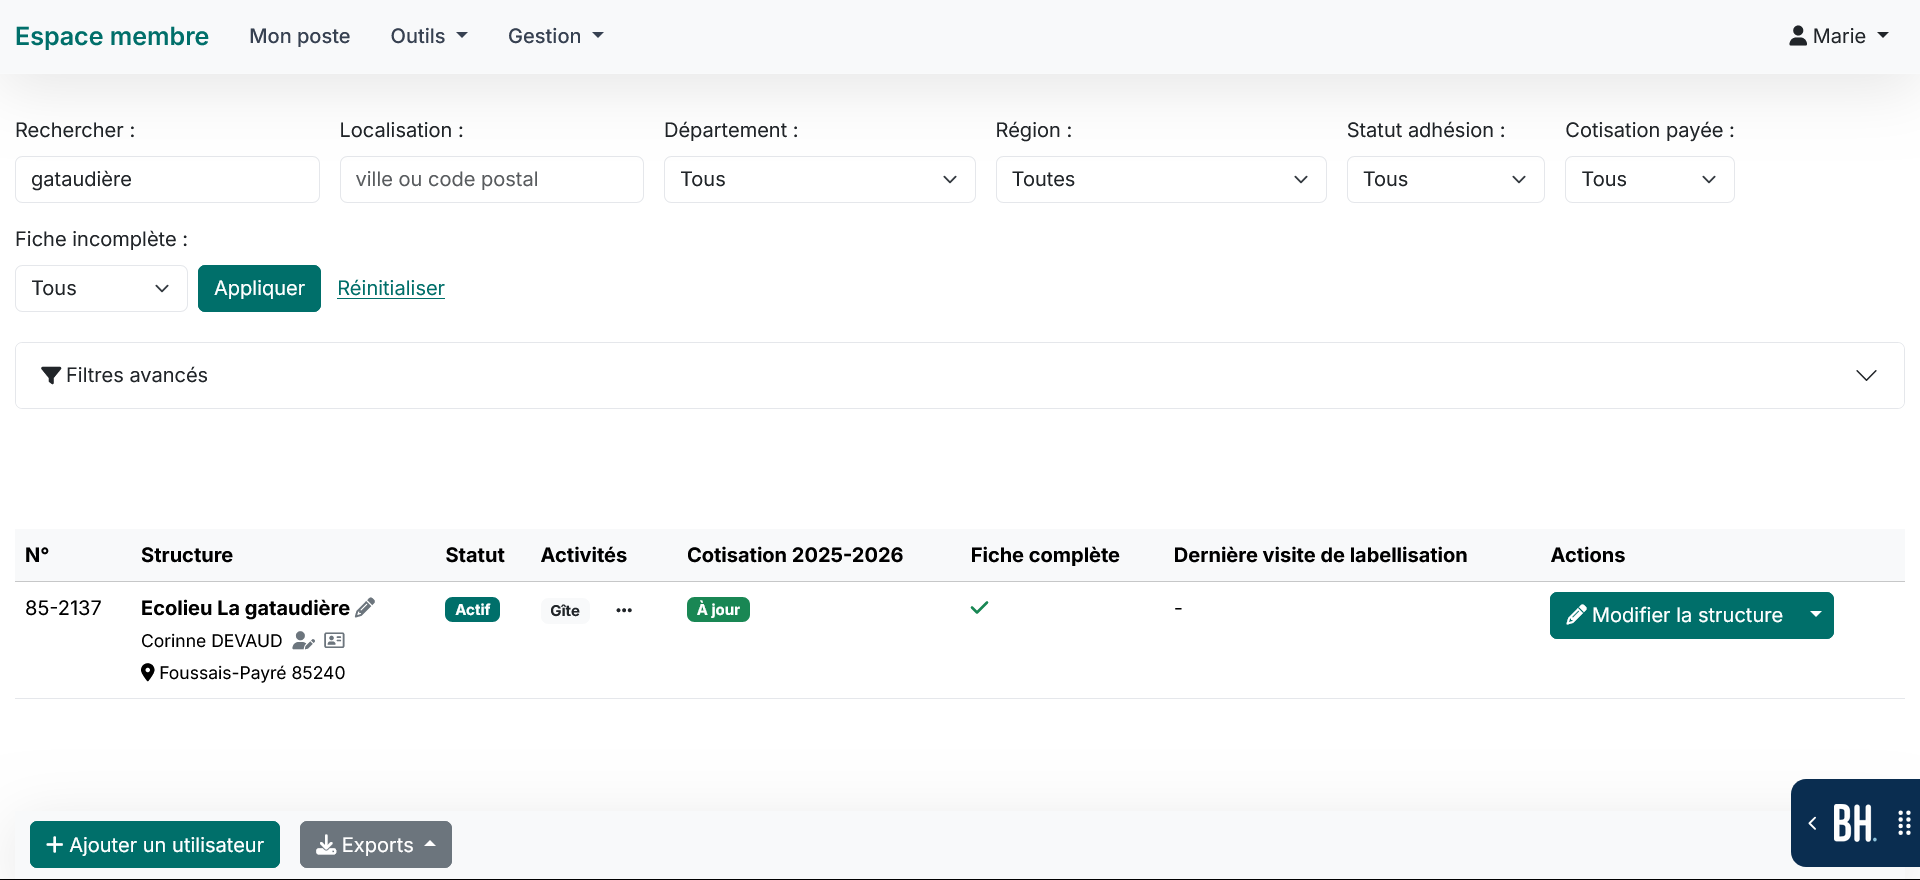Expand the Filtres avancés panel
The image size is (1920, 880).
960,375
